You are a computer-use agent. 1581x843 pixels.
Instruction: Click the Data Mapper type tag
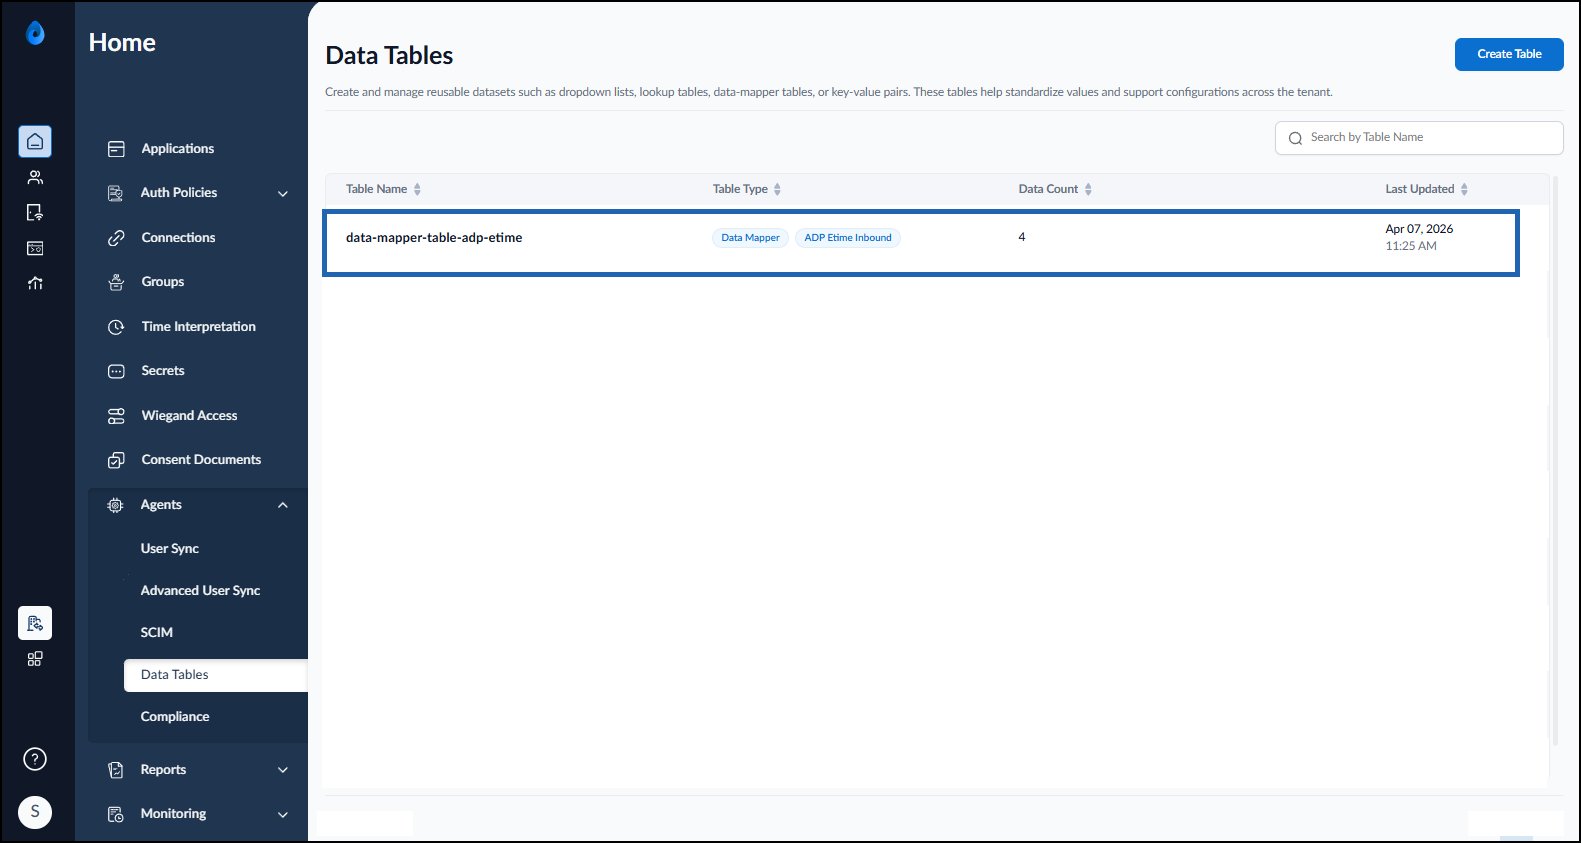coord(750,238)
